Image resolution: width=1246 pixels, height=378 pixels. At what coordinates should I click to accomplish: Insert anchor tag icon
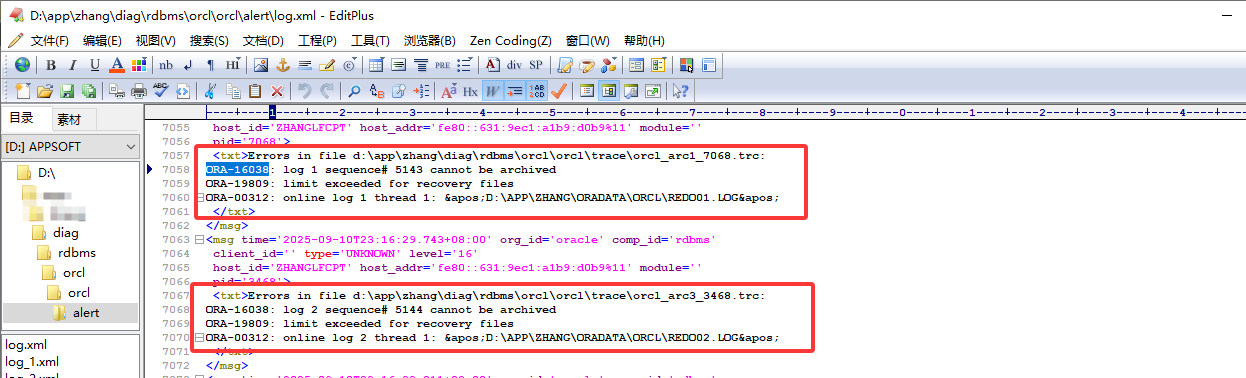[282, 65]
